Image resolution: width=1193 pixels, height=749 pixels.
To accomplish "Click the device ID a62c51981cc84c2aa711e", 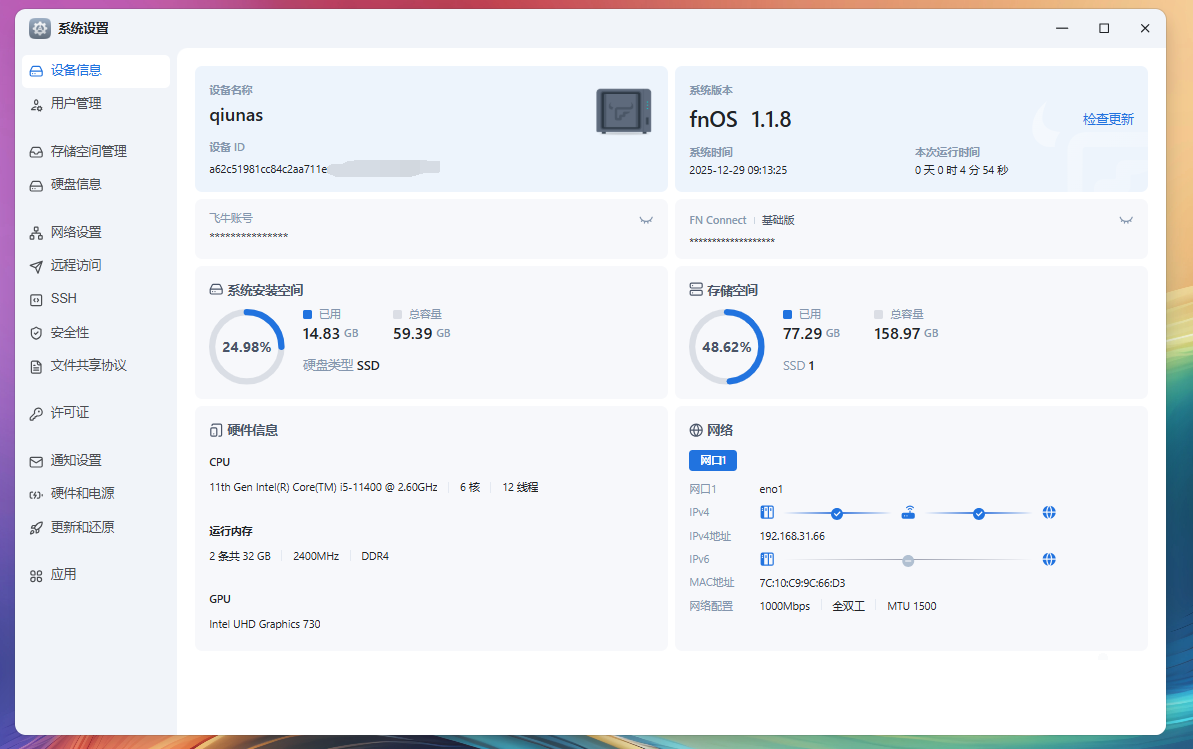I will pos(268,169).
